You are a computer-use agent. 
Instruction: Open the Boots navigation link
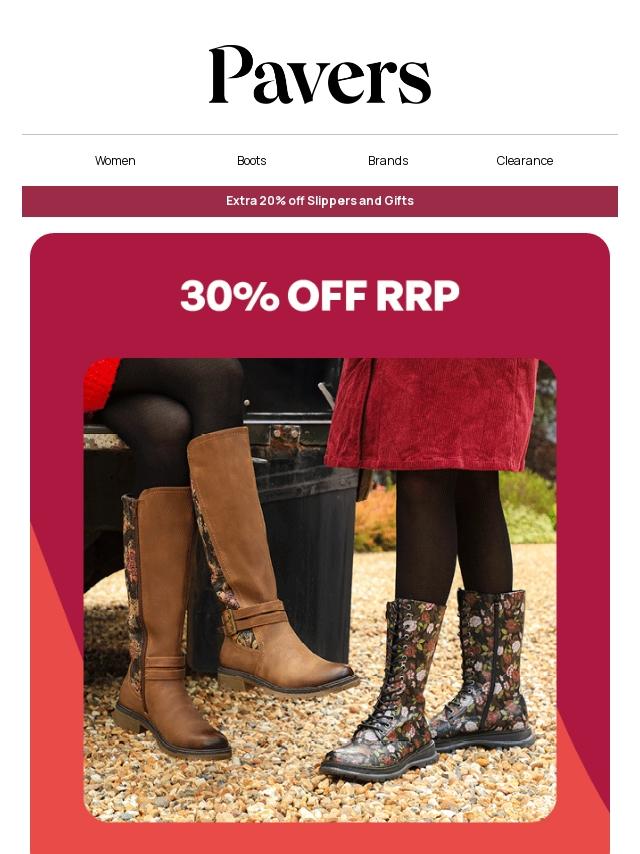pyautogui.click(x=252, y=161)
